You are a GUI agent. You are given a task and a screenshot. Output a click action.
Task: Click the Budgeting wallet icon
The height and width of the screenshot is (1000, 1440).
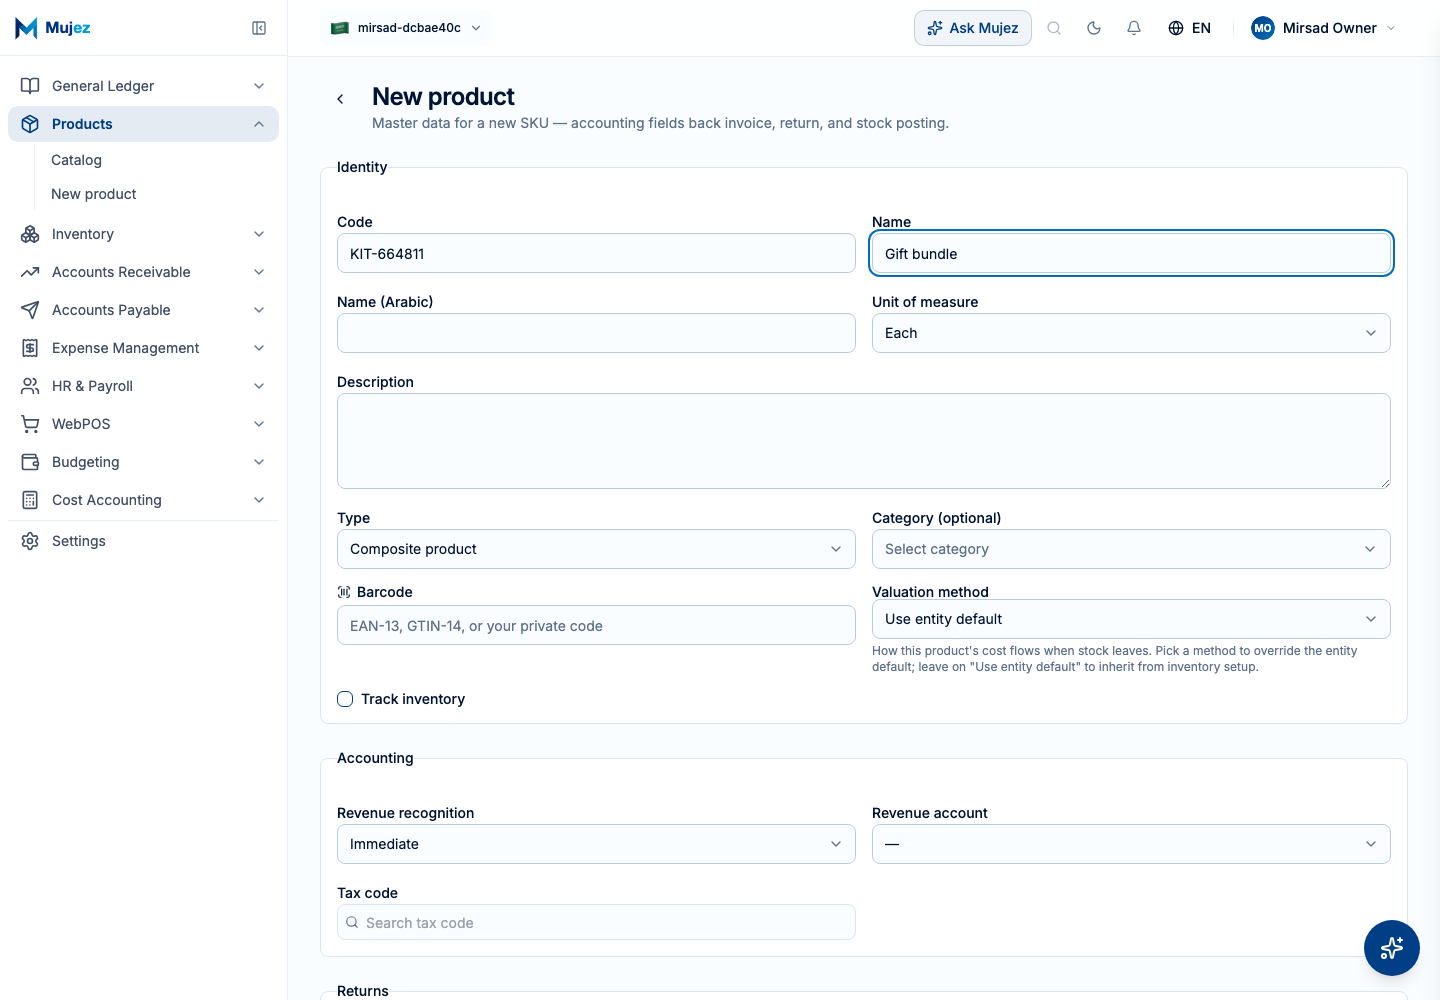point(30,462)
